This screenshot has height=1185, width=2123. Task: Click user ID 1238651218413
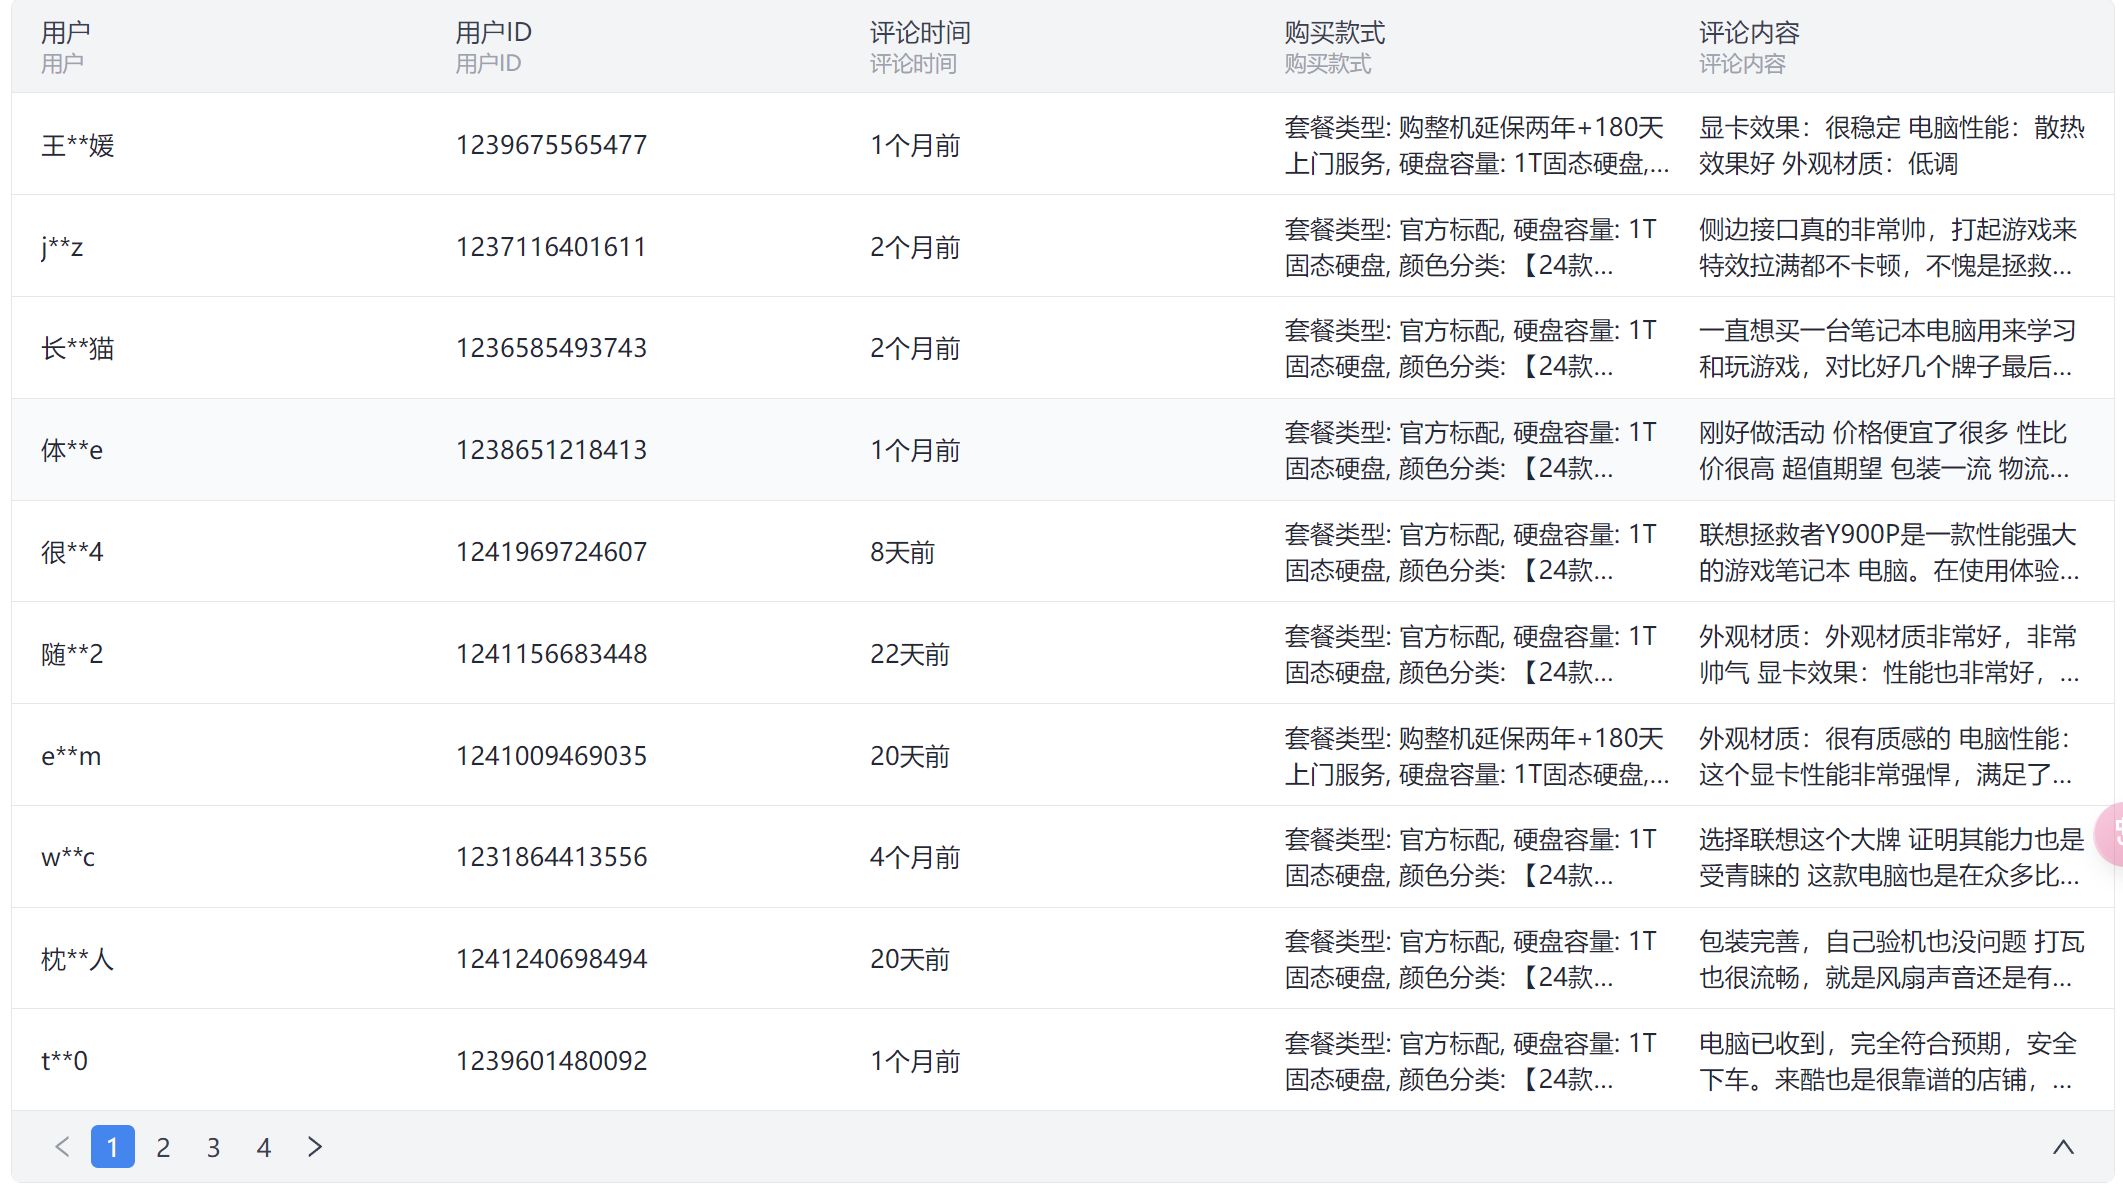pyautogui.click(x=552, y=450)
